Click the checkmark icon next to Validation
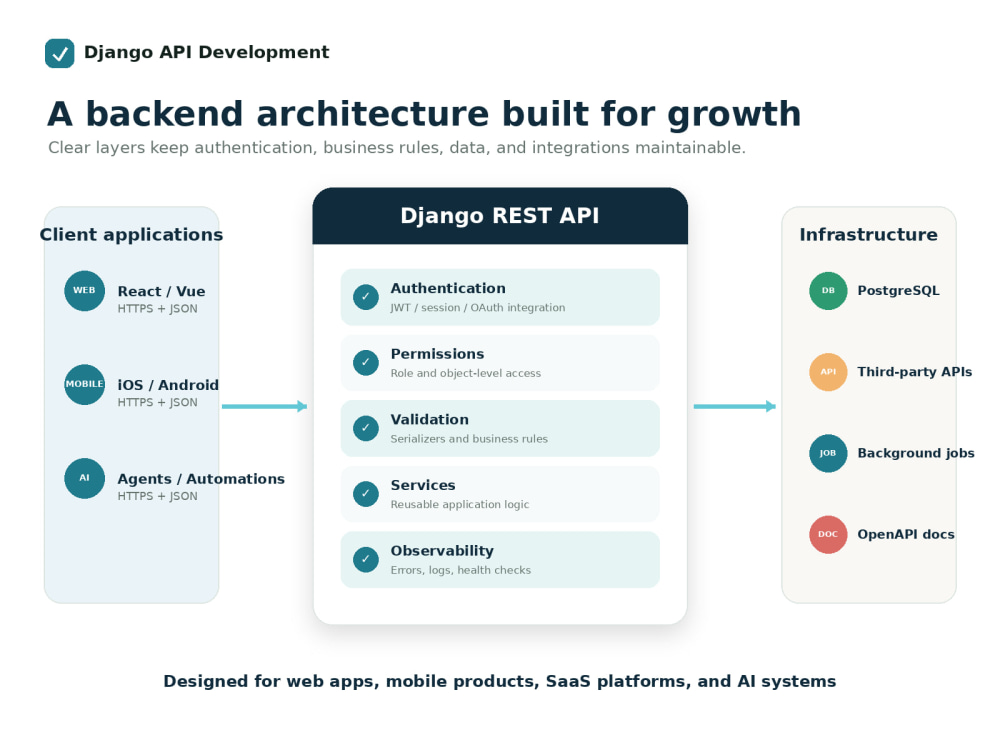1000x750 pixels. [366, 429]
